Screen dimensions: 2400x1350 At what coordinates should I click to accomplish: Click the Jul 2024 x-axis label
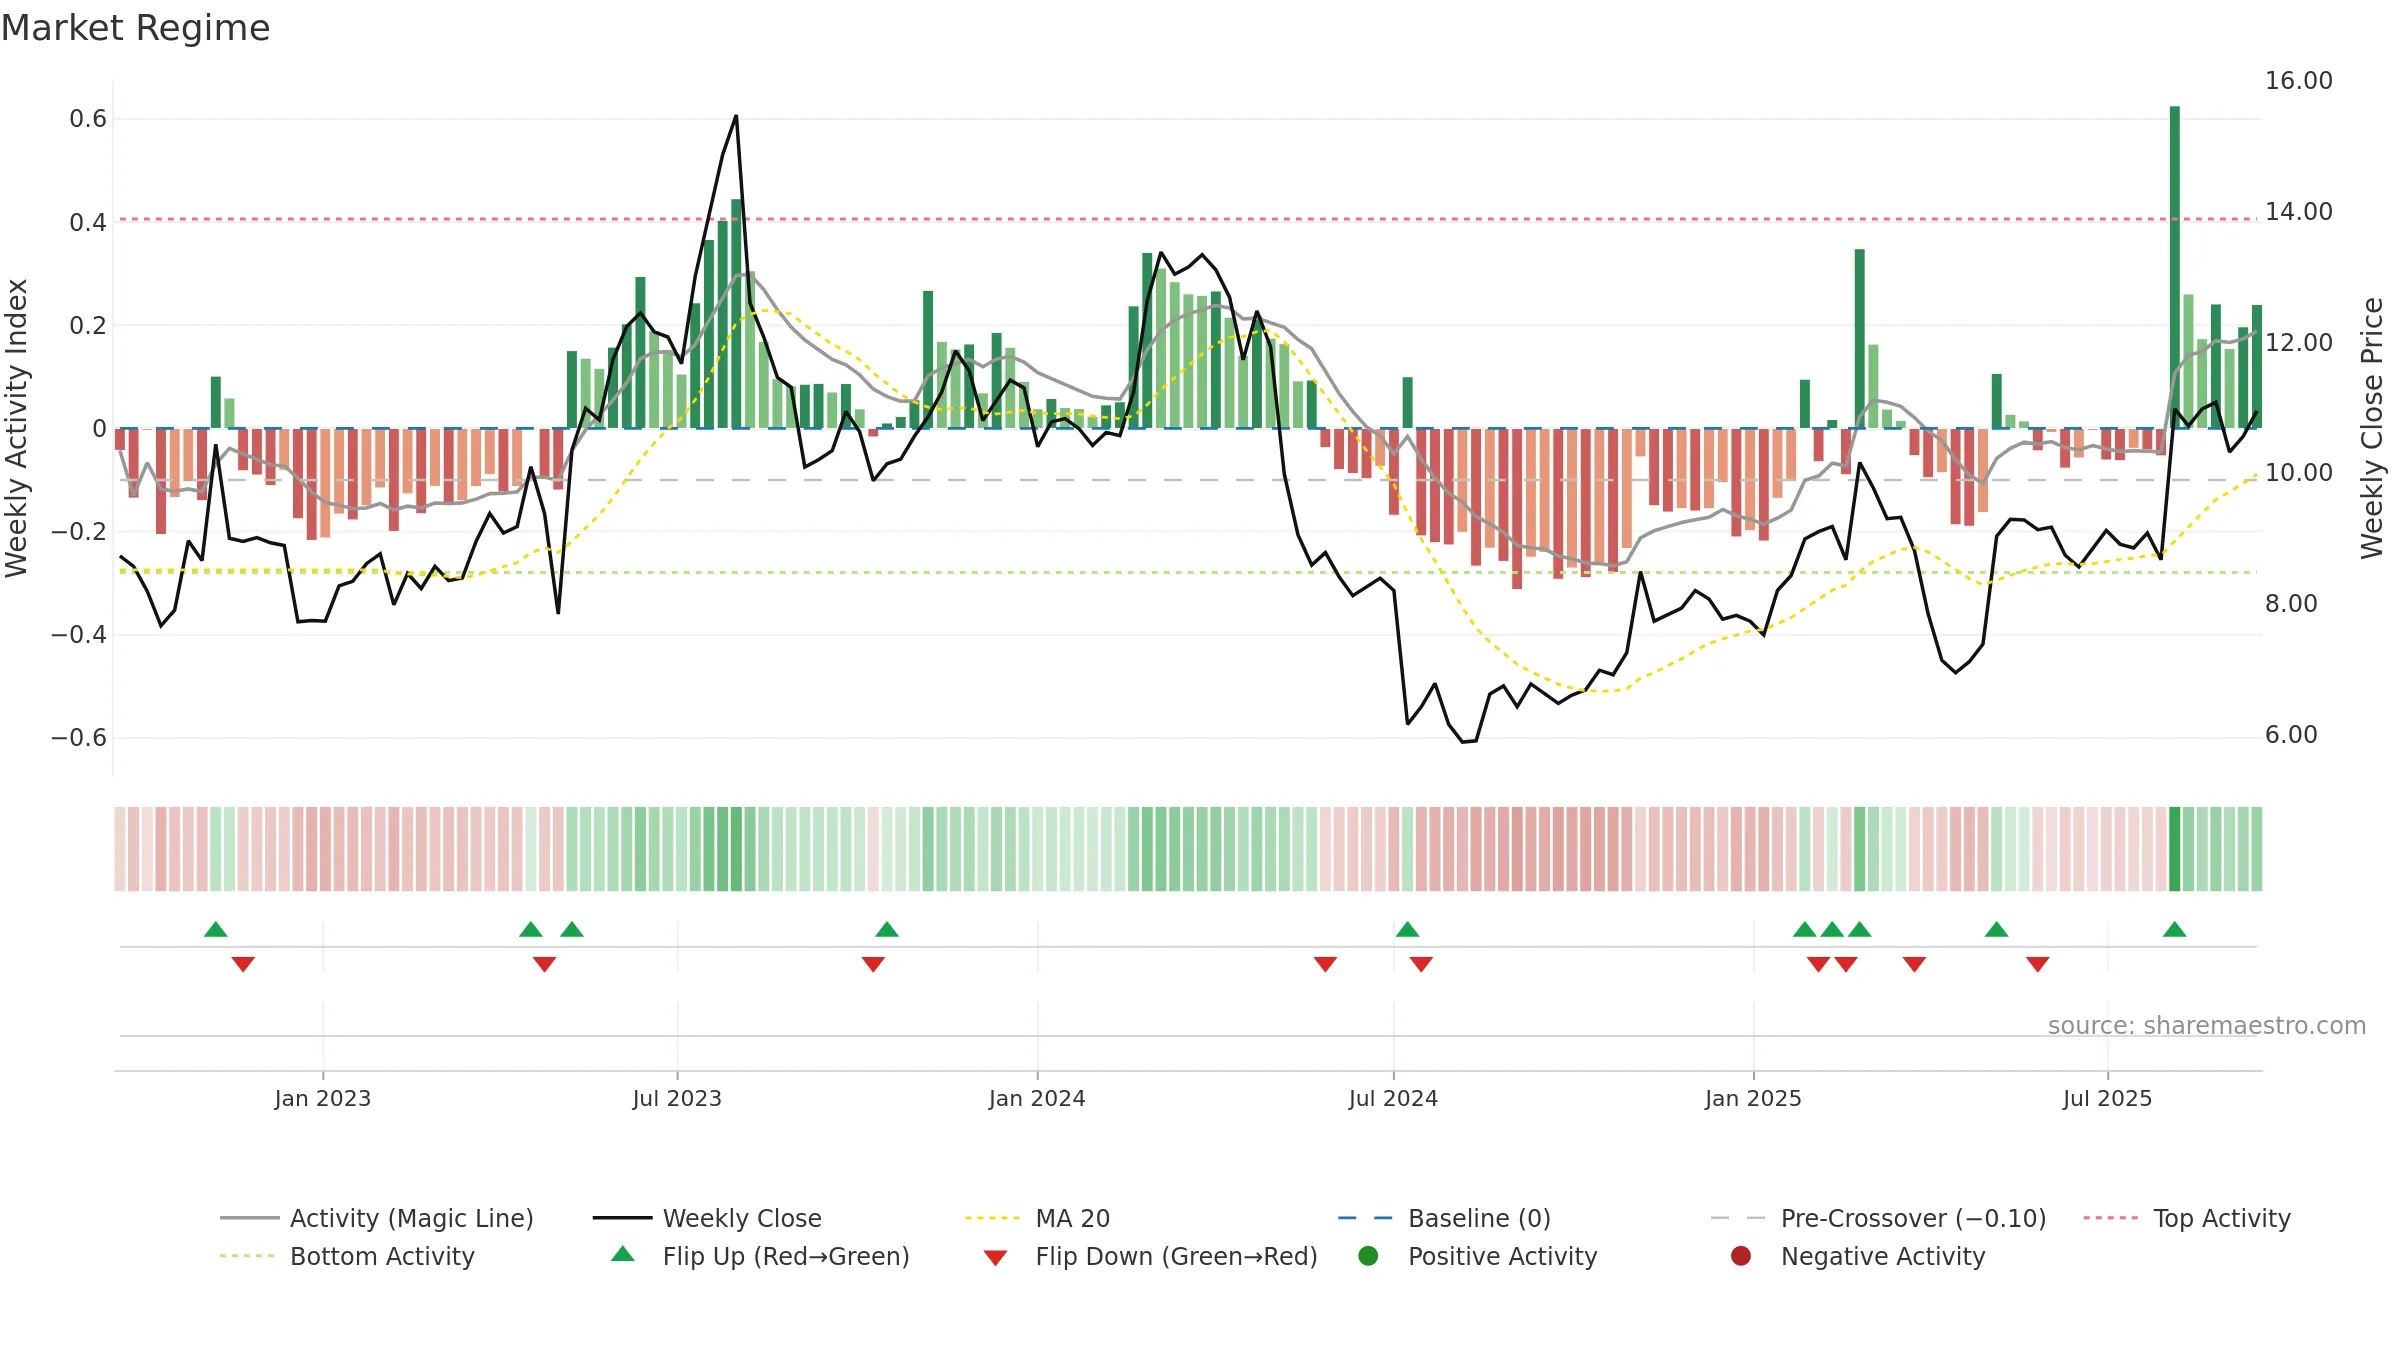(x=1393, y=1099)
